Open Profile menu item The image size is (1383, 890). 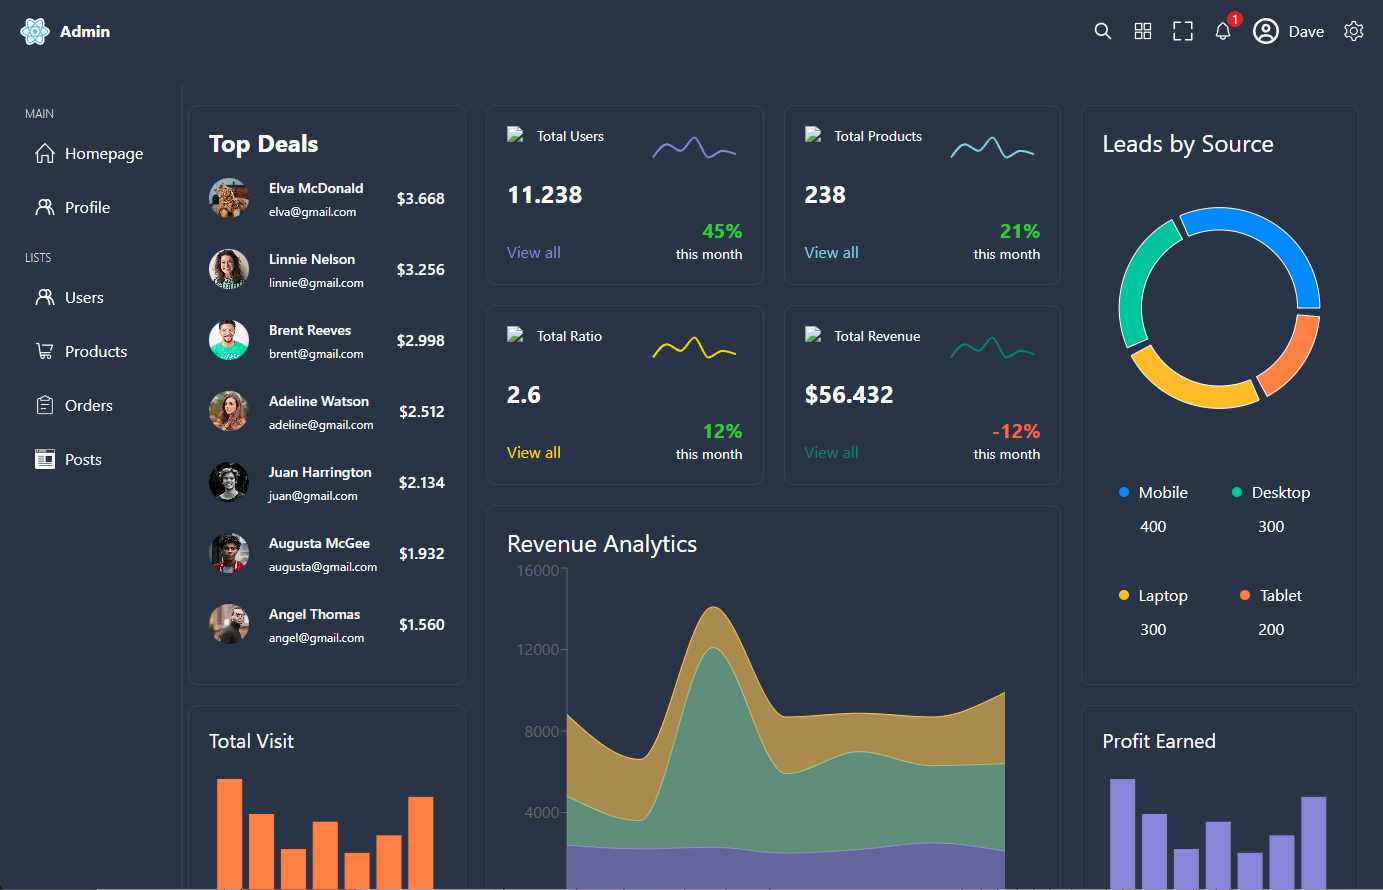tap(88, 207)
